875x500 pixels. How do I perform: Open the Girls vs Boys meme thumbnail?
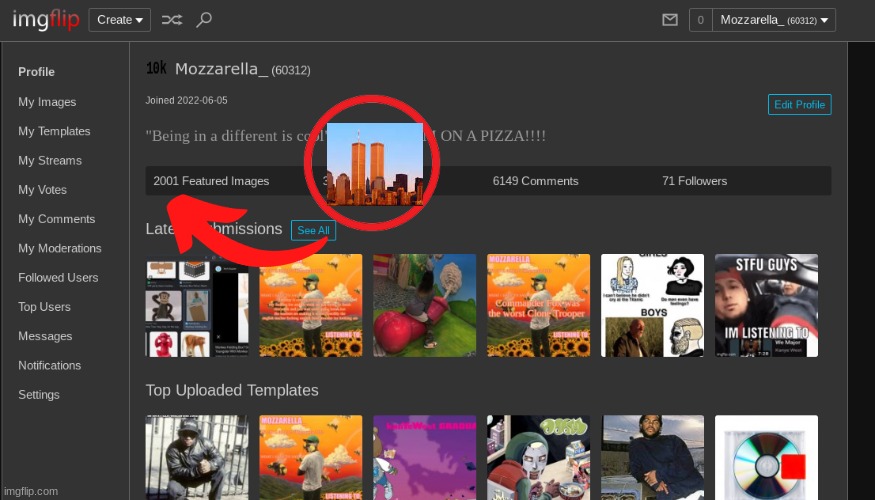coord(652,305)
